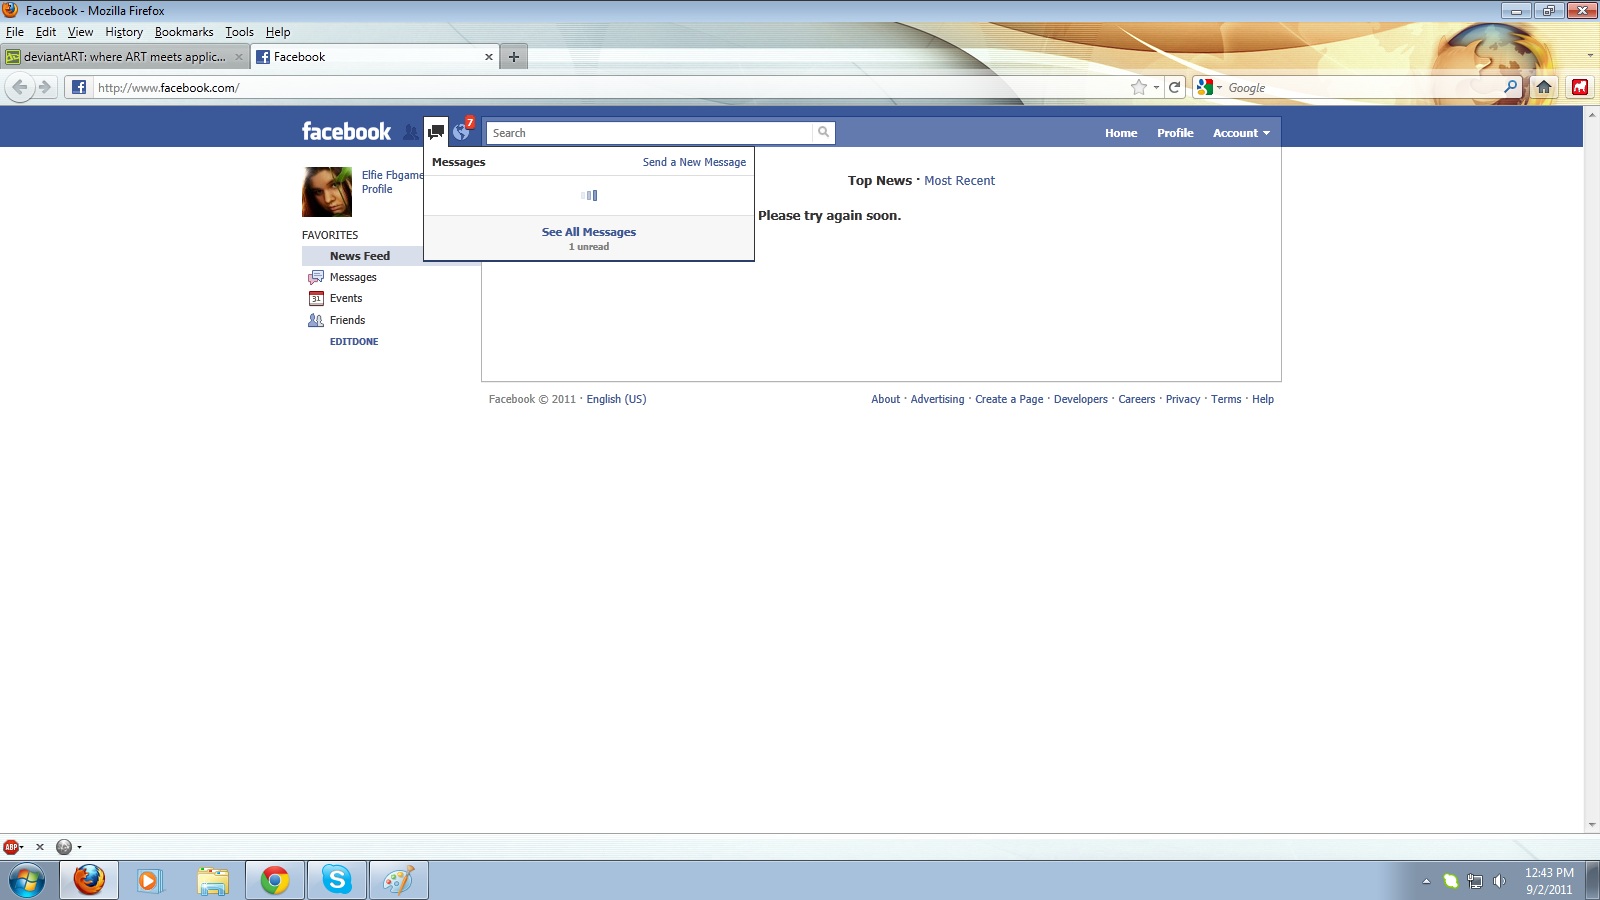Click the Firefox back arrow button

(x=19, y=87)
